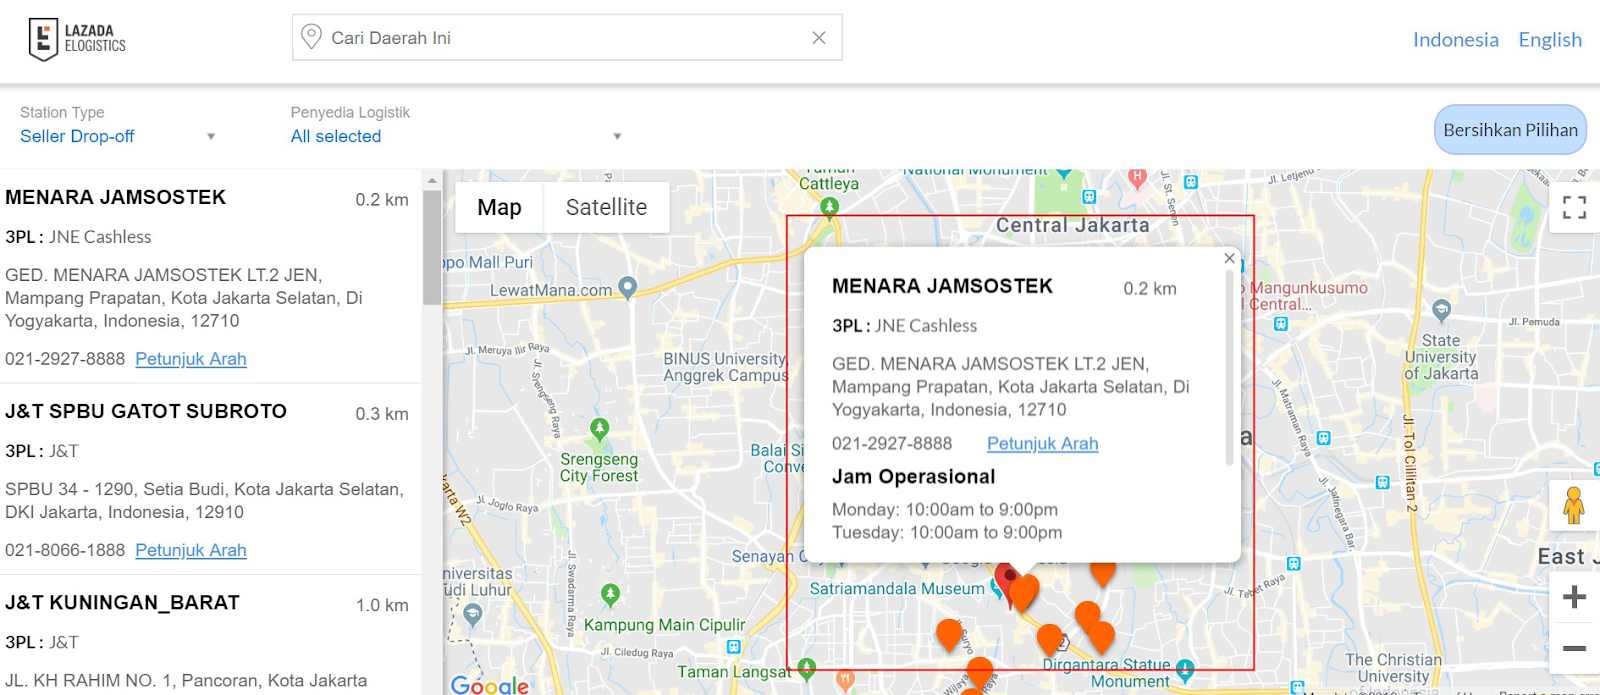Switch to Satellite view tab
Viewport: 1600px width, 695px height.
[606, 207]
